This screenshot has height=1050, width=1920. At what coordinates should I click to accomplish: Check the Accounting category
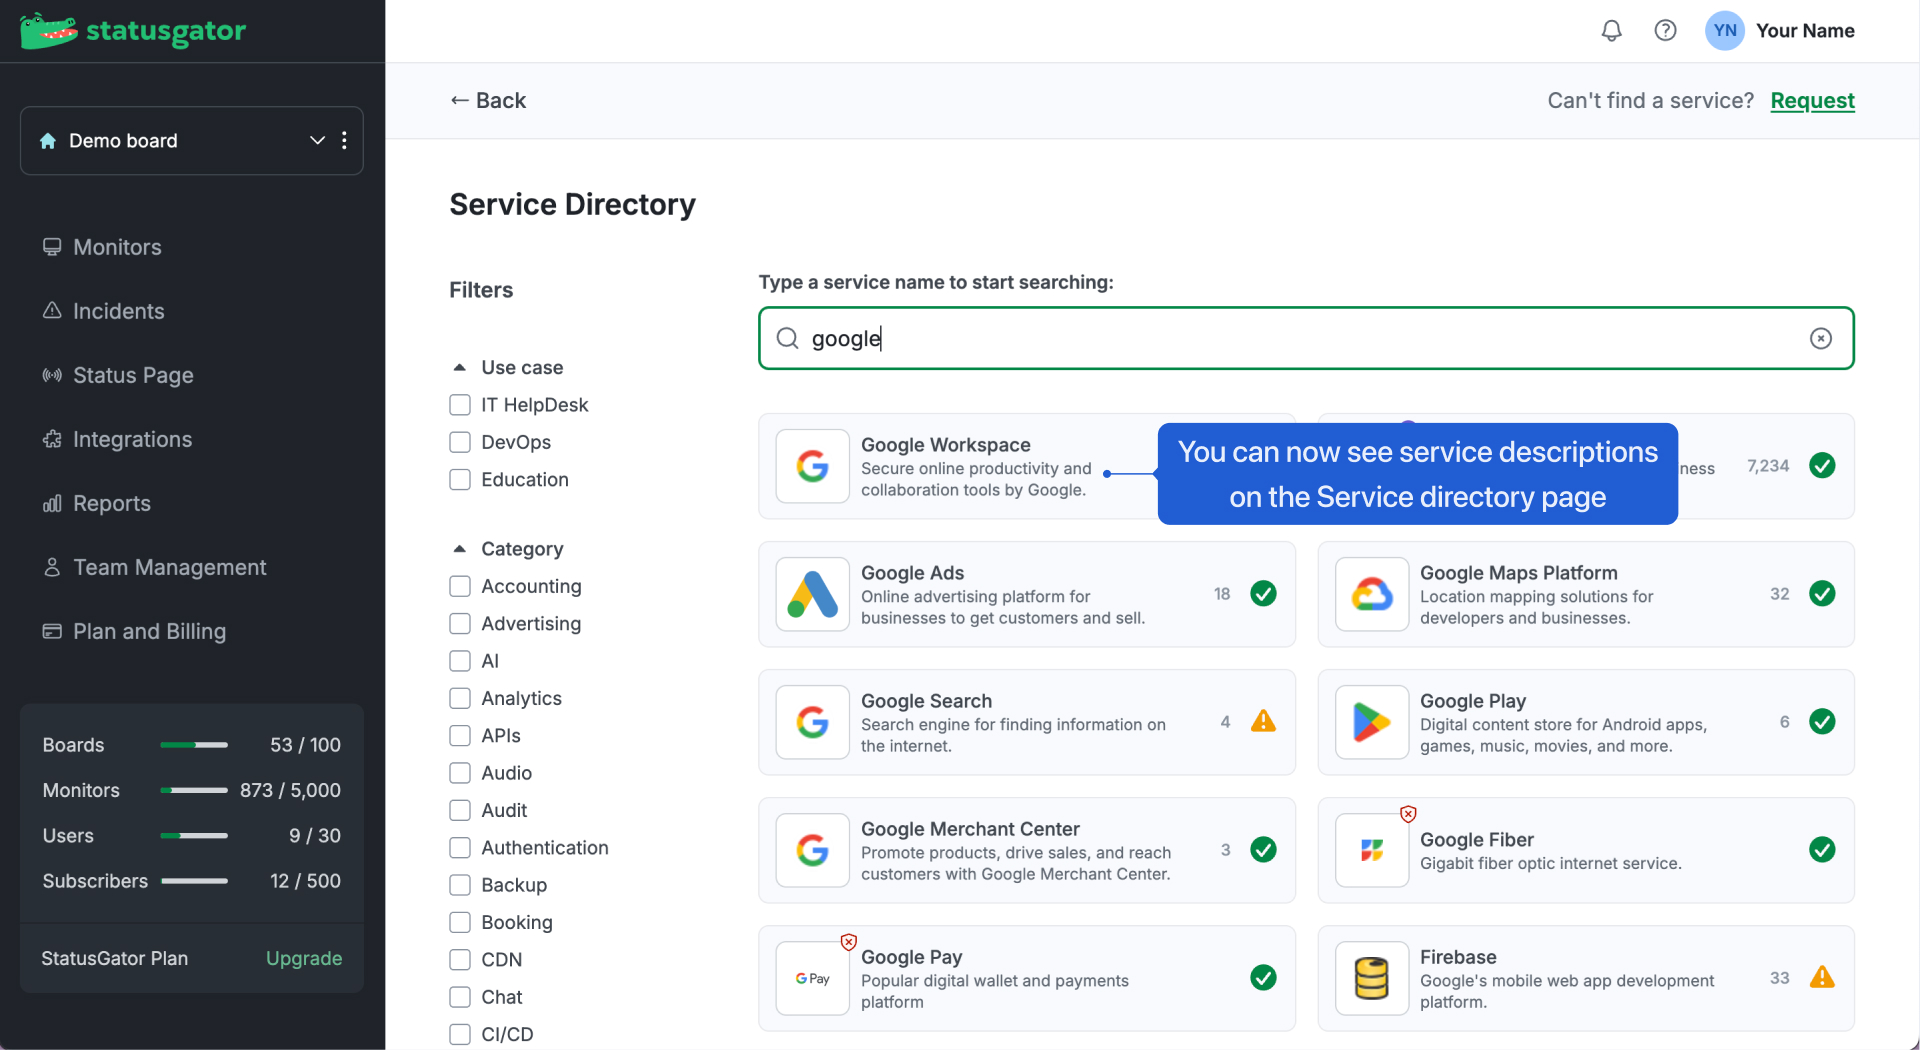click(x=460, y=586)
